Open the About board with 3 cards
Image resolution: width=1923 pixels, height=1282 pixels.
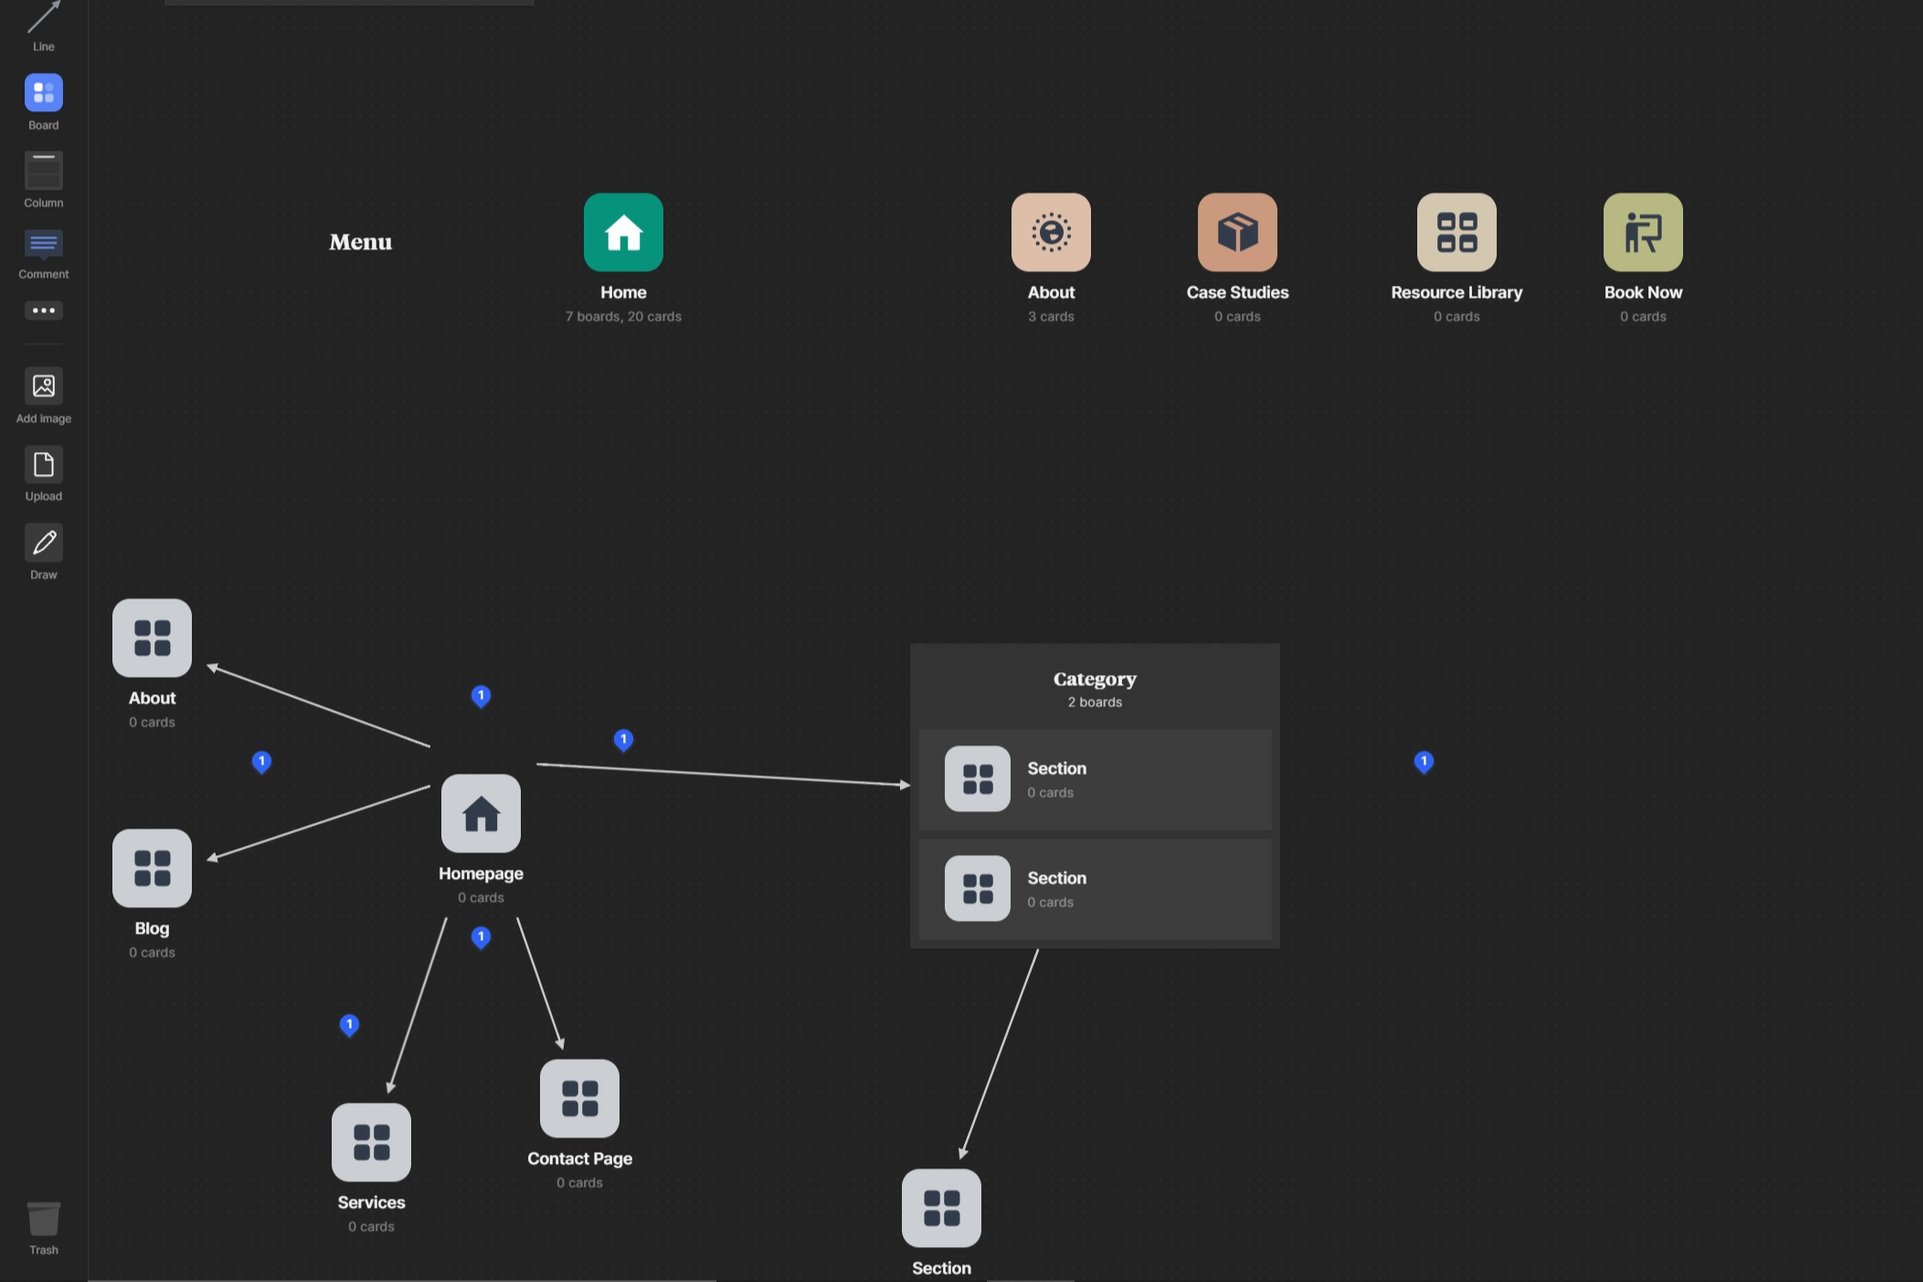(1051, 232)
